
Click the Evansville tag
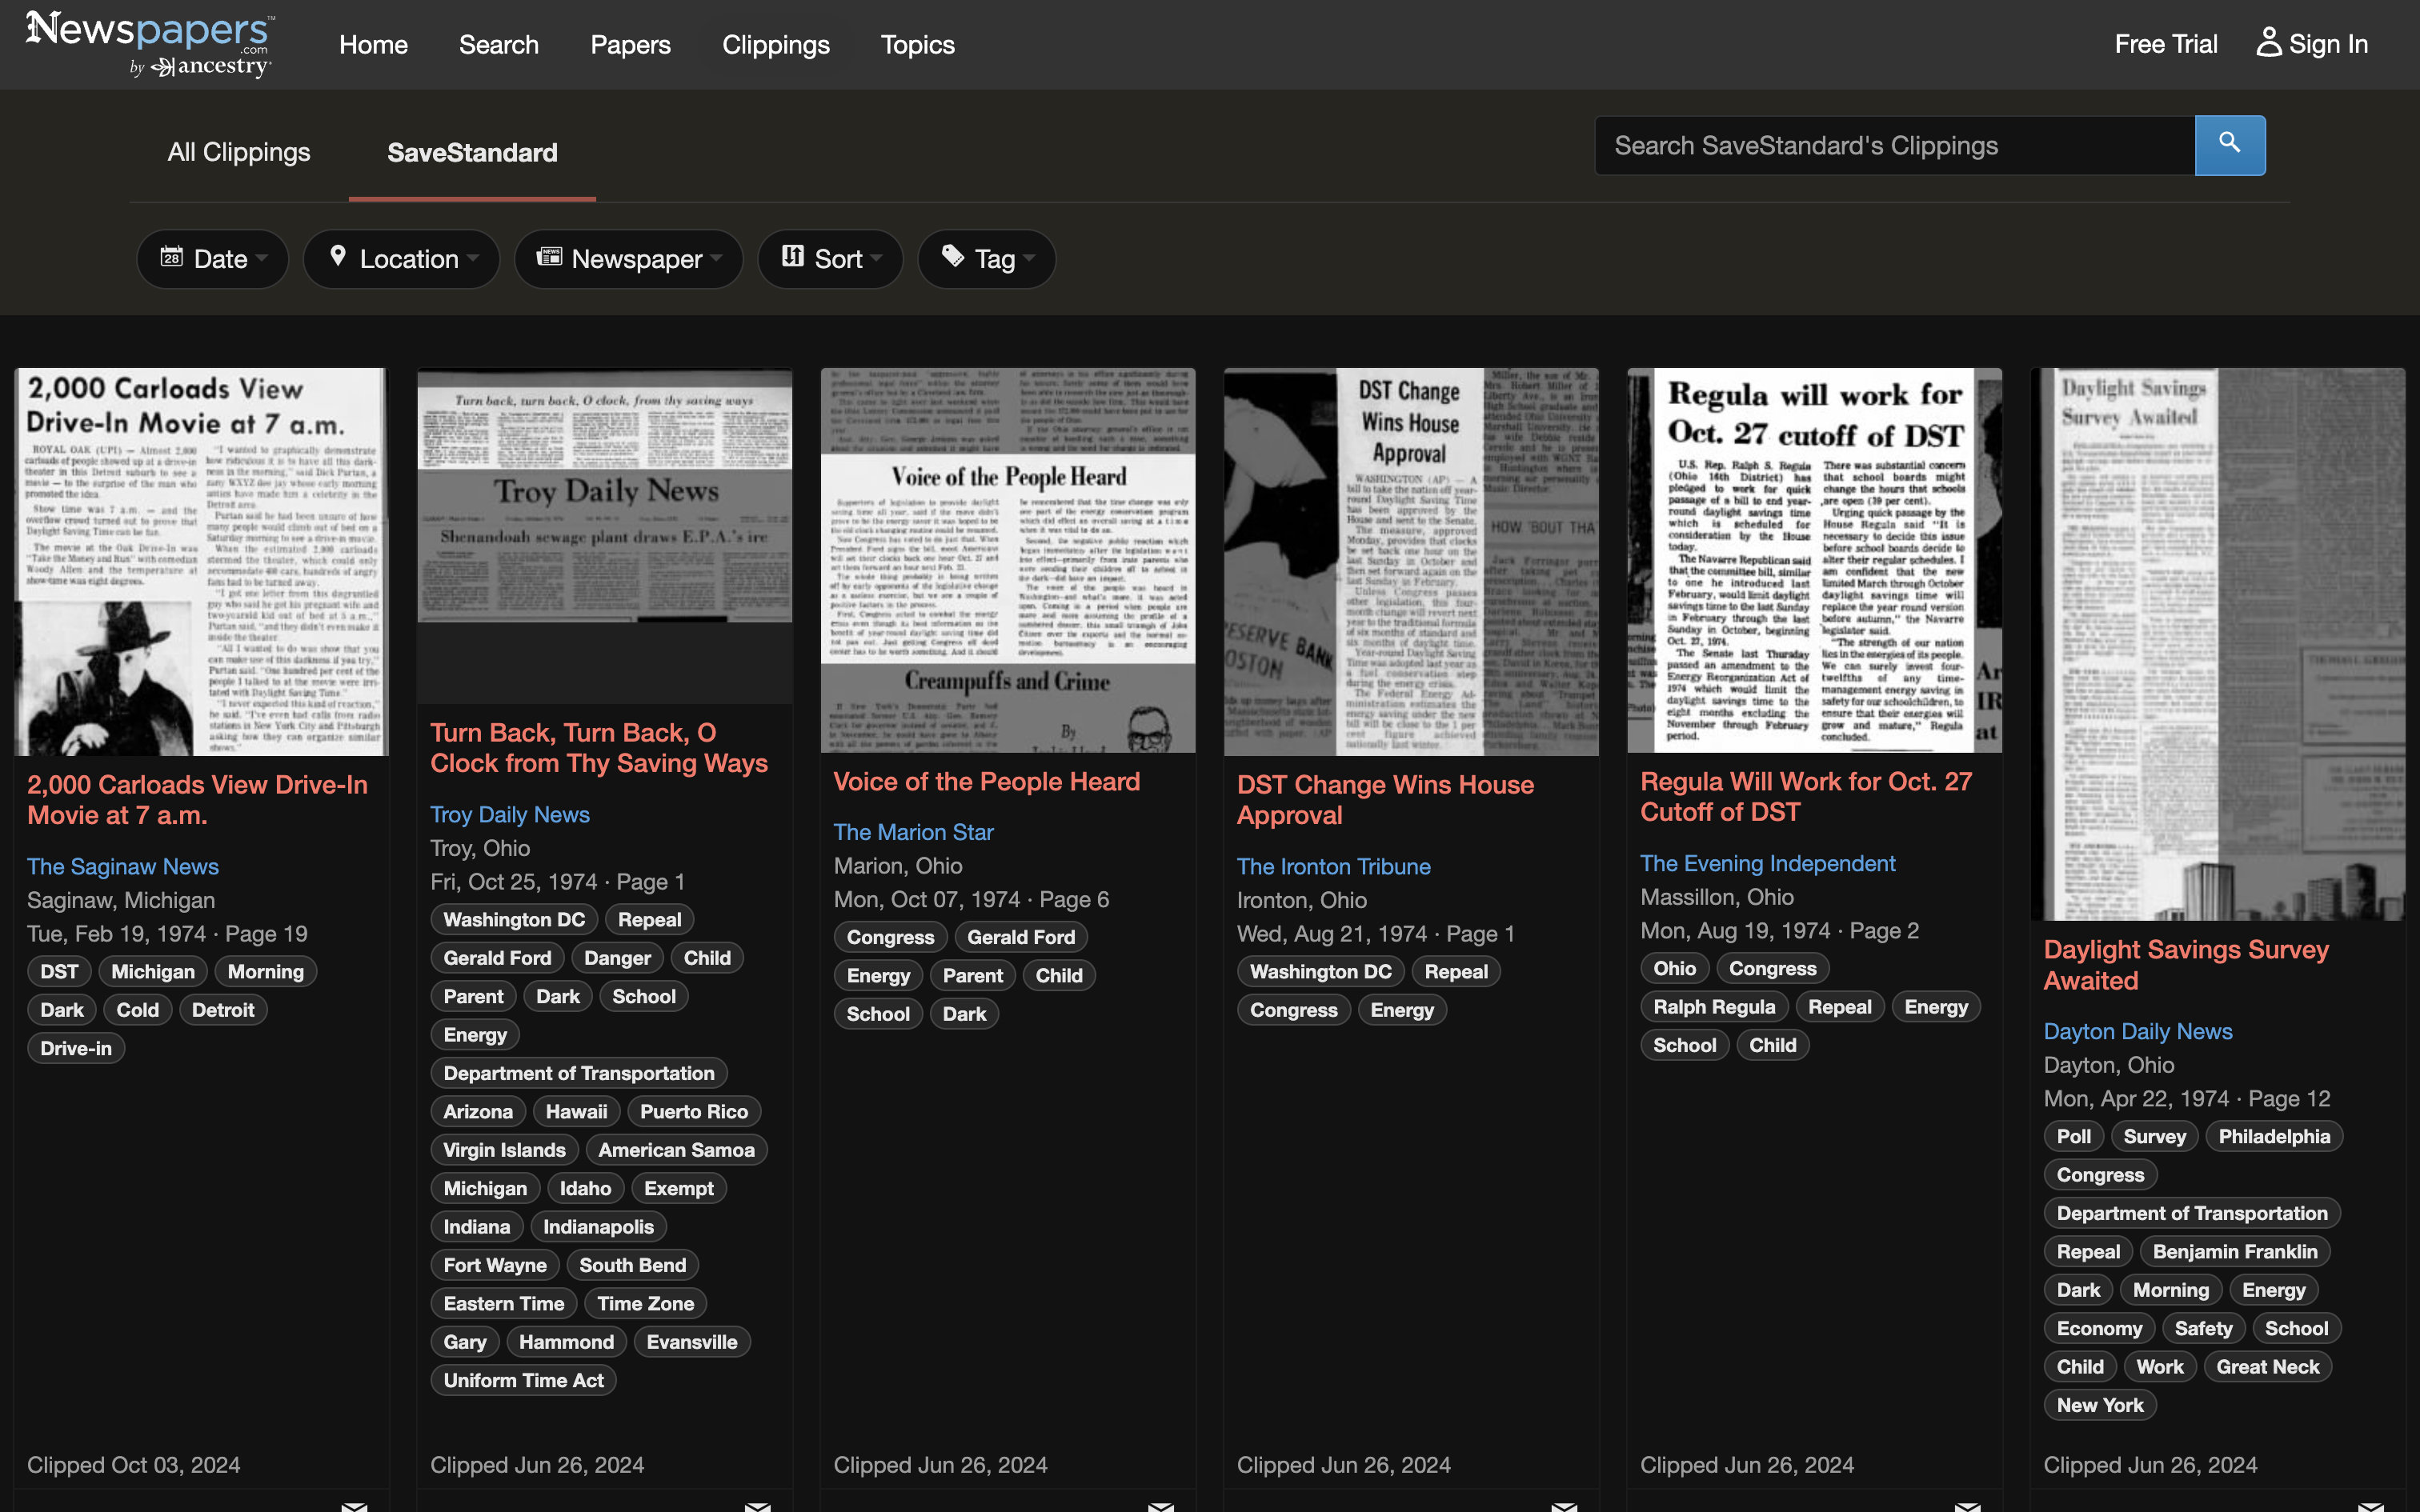tap(692, 1342)
